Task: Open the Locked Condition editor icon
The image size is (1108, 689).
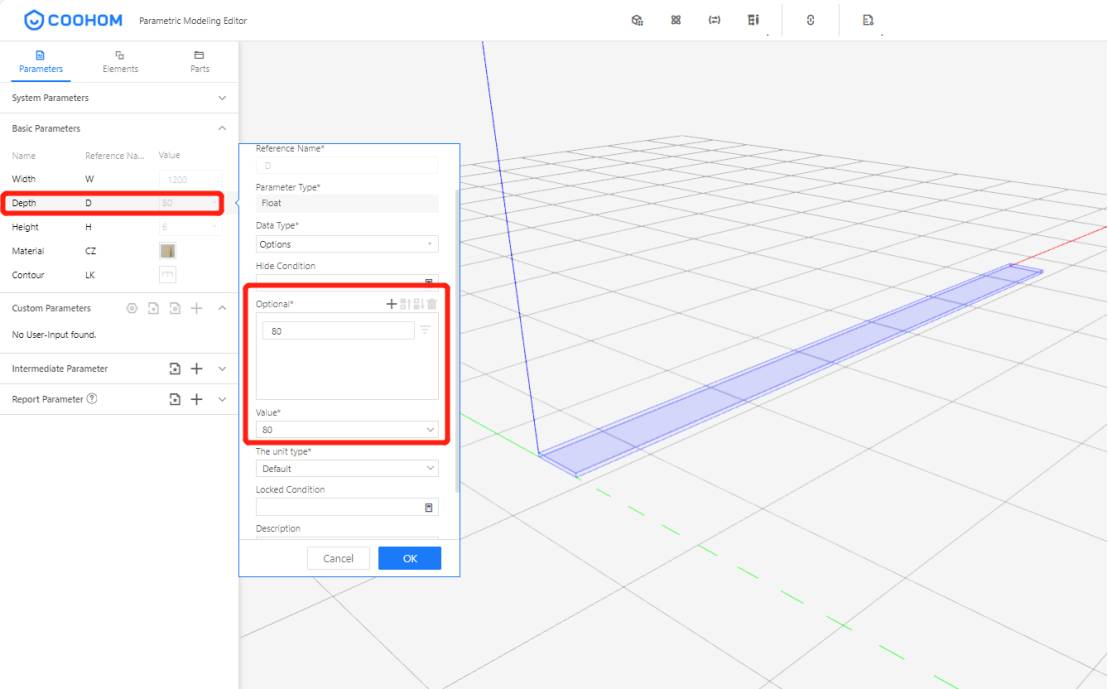Action: 429,508
